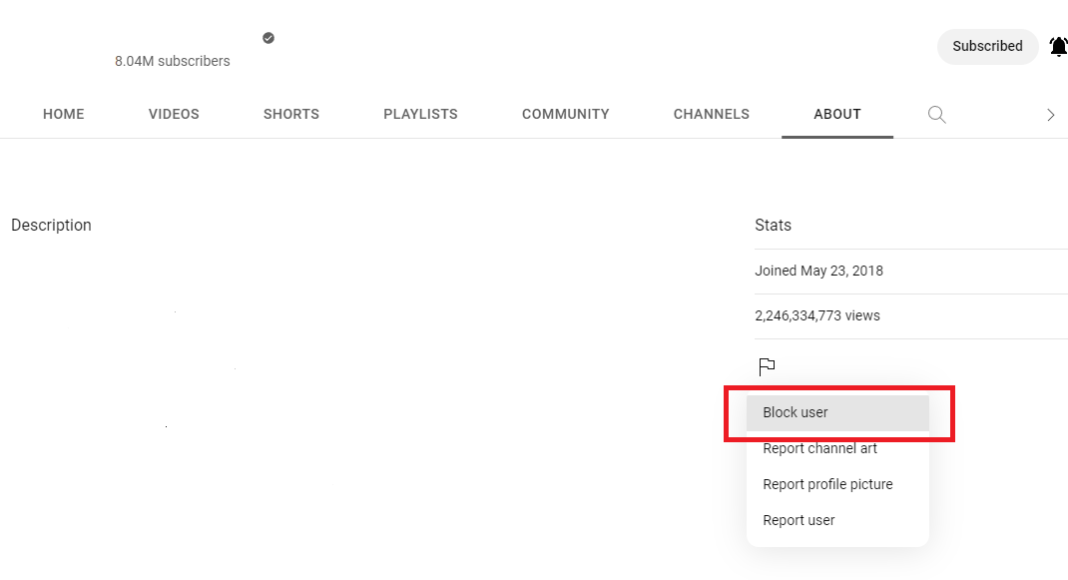Switch to the CHANNELS tab
The width and height of the screenshot is (1068, 580).
[711, 114]
